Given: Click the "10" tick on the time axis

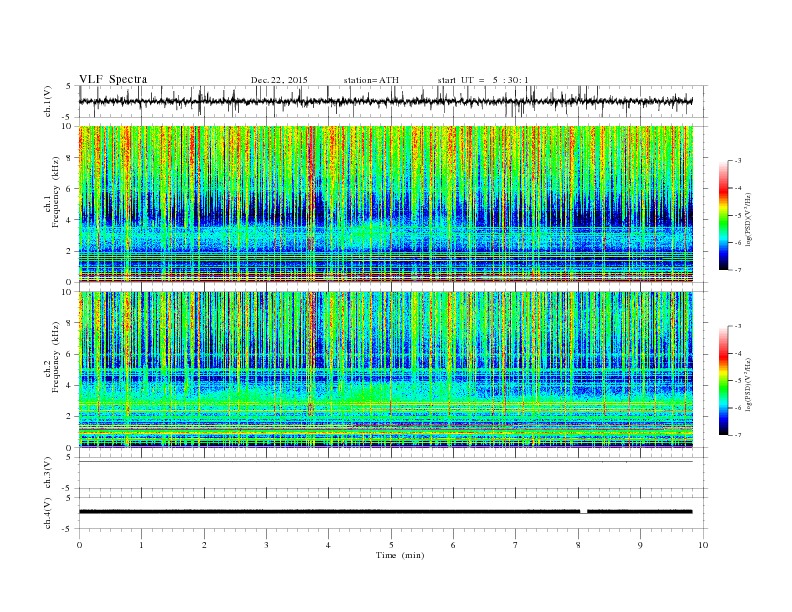Looking at the screenshot, I should 703,545.
